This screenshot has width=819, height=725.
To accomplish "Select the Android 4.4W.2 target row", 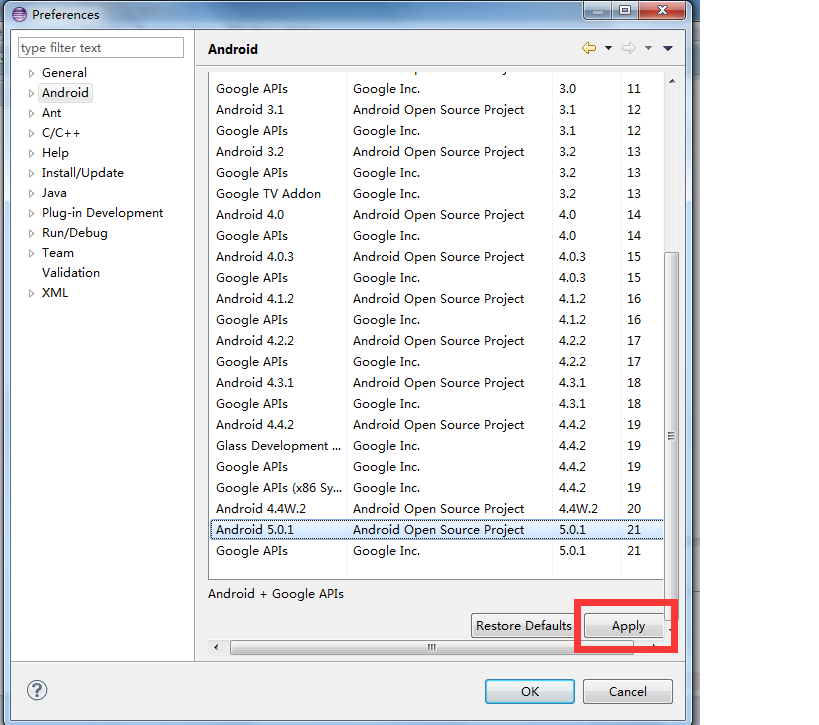I will [436, 509].
